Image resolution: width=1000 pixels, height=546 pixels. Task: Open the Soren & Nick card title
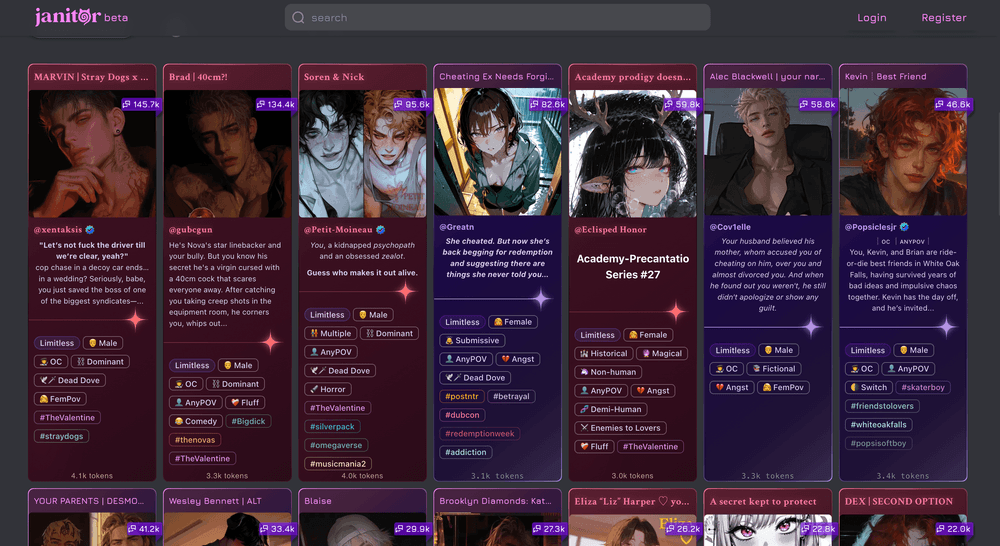(334, 77)
